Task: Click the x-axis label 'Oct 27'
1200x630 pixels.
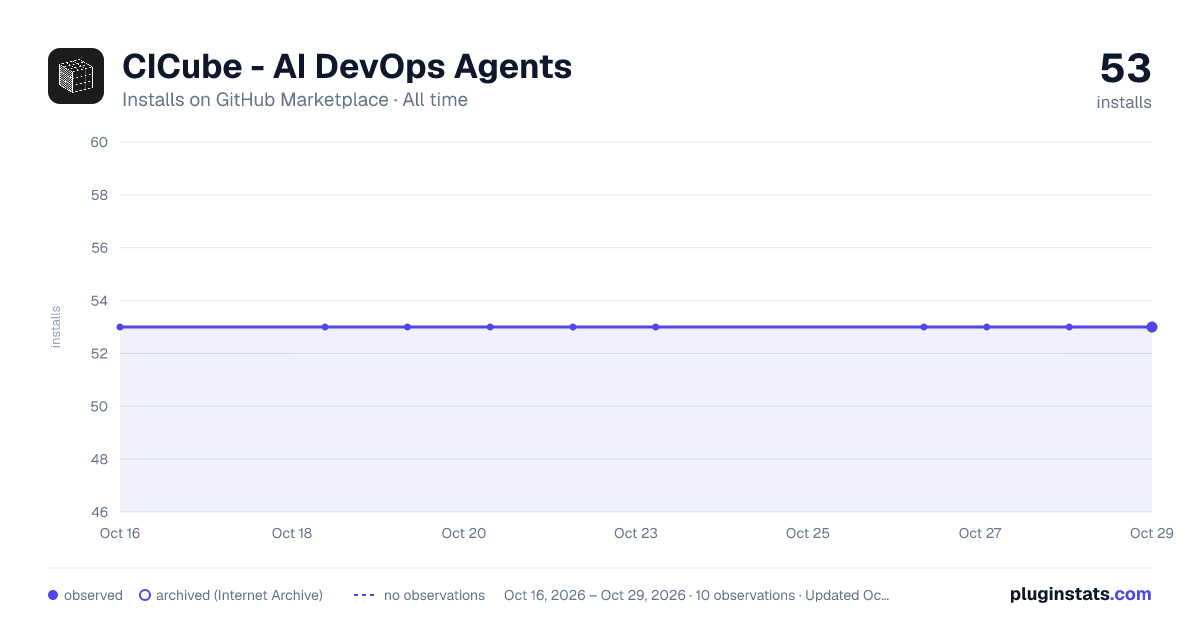Action: (x=980, y=533)
